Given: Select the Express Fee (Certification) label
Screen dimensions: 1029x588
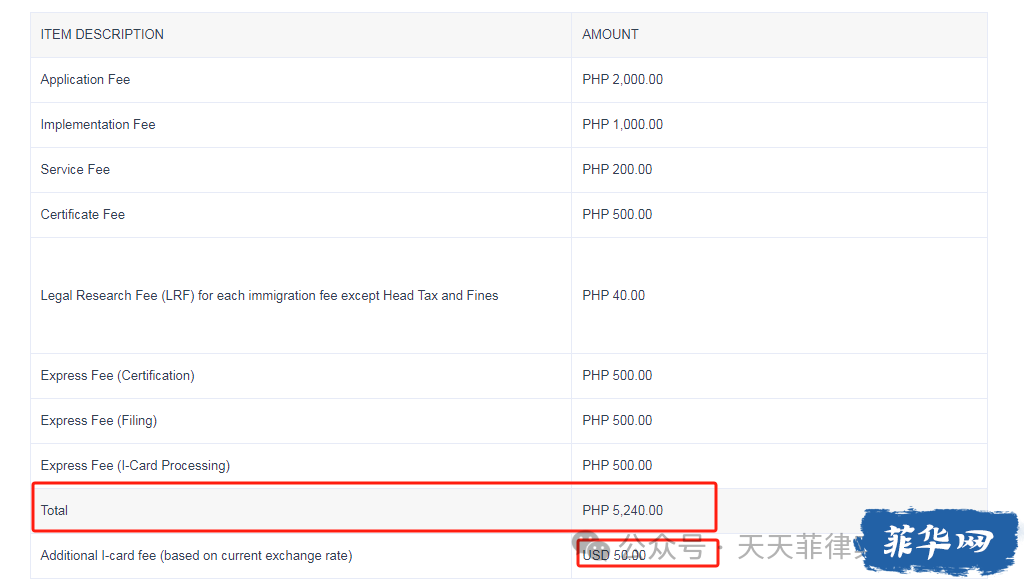Looking at the screenshot, I should click(x=117, y=375).
